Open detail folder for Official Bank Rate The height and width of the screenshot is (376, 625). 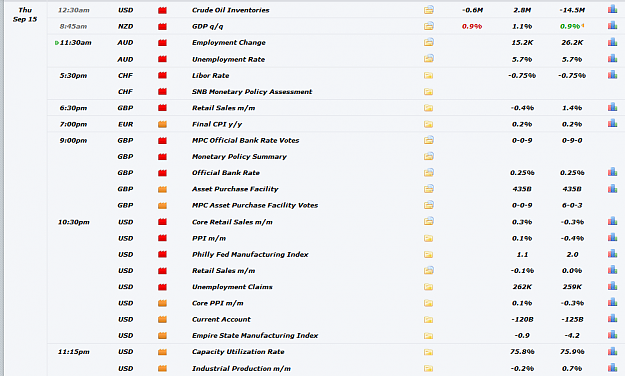coord(428,173)
